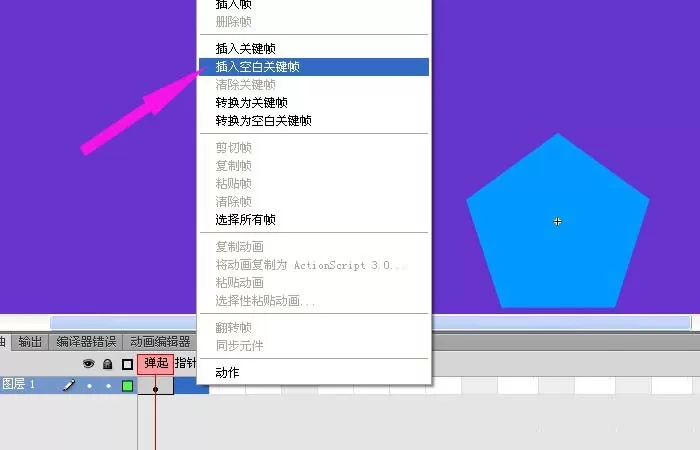The height and width of the screenshot is (450, 700).
Task: Click the eye show/hide all layers icon
Action: tap(88, 363)
